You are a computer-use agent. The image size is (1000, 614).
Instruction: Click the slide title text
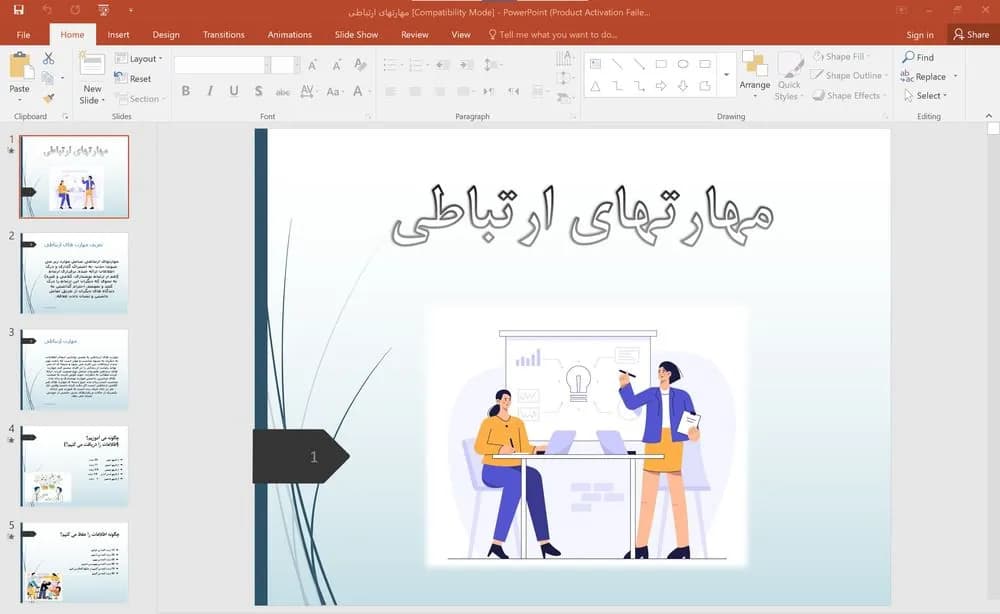tap(582, 216)
